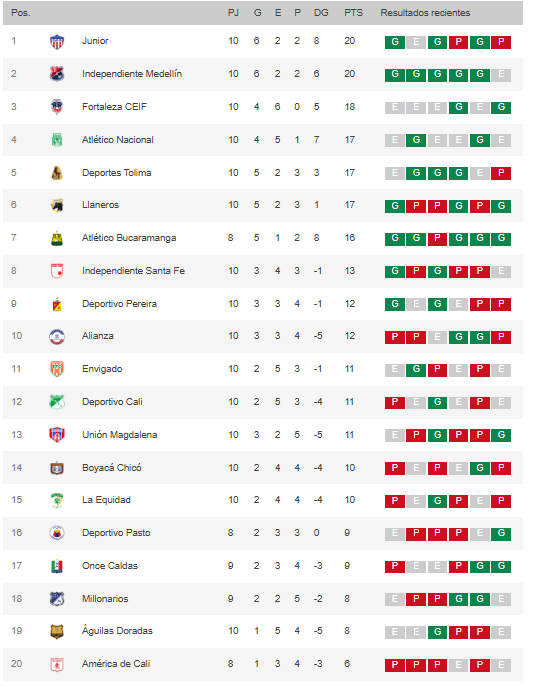
Task: Click the Resultados recientes column header
Action: click(425, 13)
